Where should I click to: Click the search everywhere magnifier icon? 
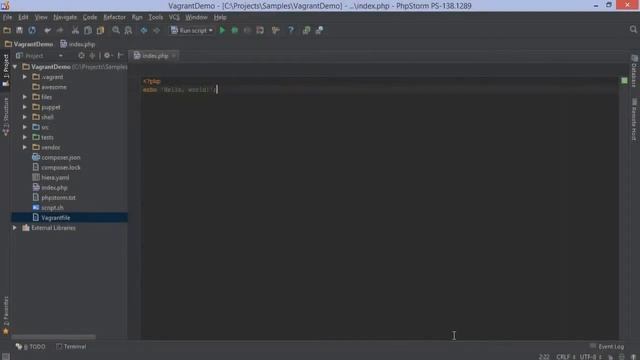[633, 29]
